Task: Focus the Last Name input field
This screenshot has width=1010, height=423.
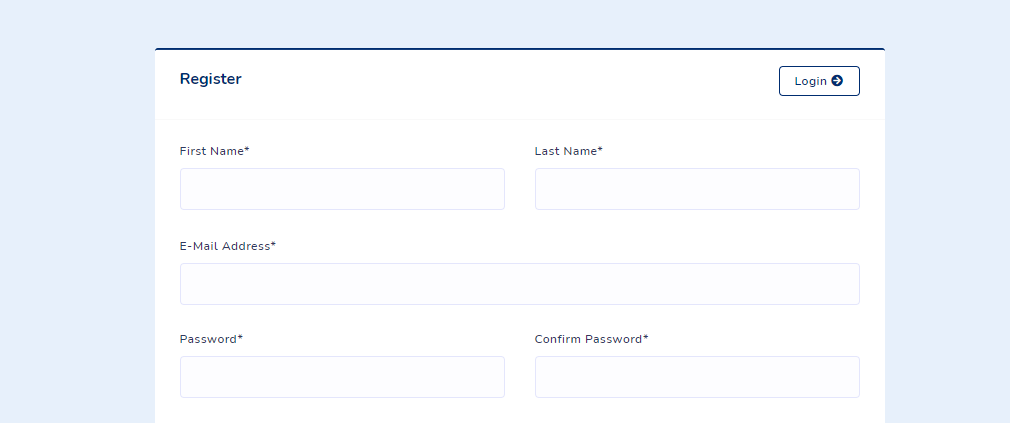Action: 697,189
